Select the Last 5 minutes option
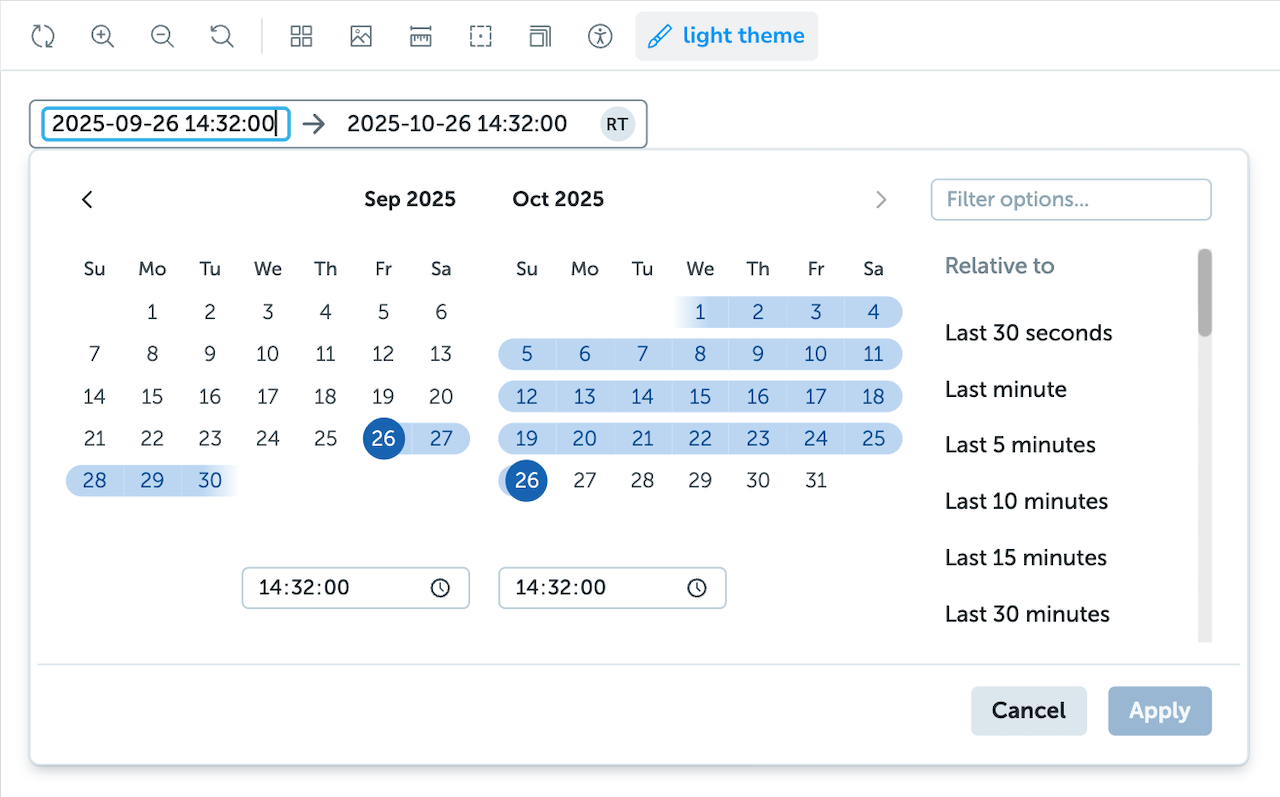The height and width of the screenshot is (797, 1280). coord(1020,445)
